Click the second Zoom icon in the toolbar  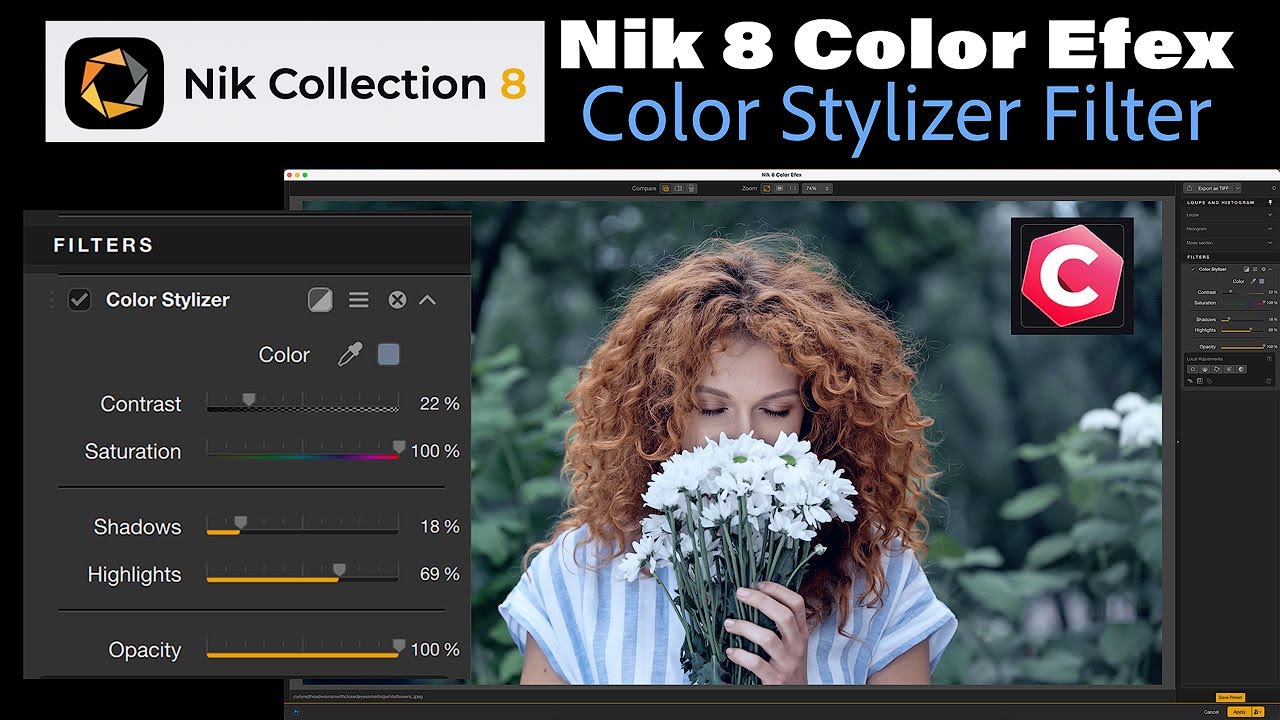tap(779, 188)
